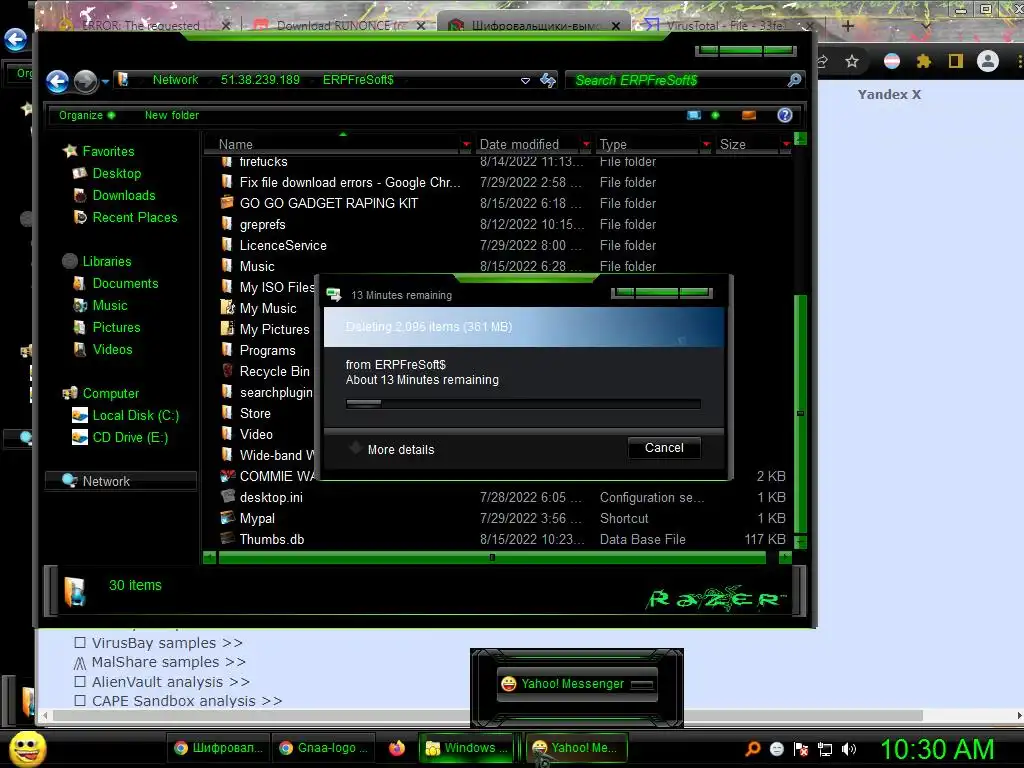
Task: Switch to the ERROR: The requested tab
Action: 140,25
